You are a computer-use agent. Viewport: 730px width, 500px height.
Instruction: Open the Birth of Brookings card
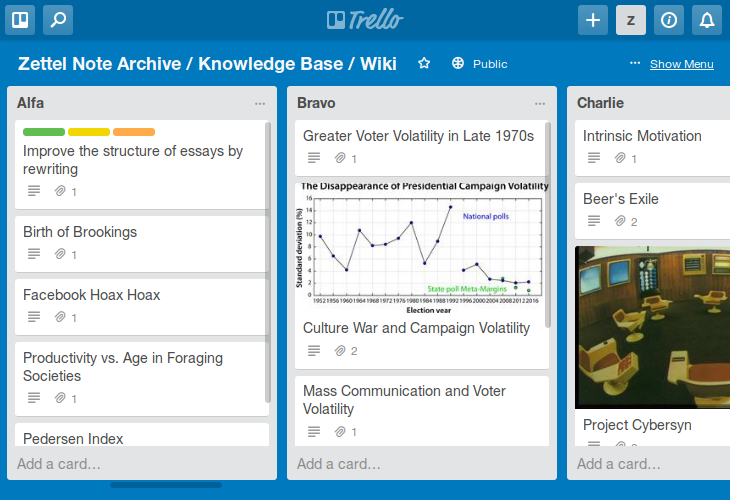(x=142, y=243)
